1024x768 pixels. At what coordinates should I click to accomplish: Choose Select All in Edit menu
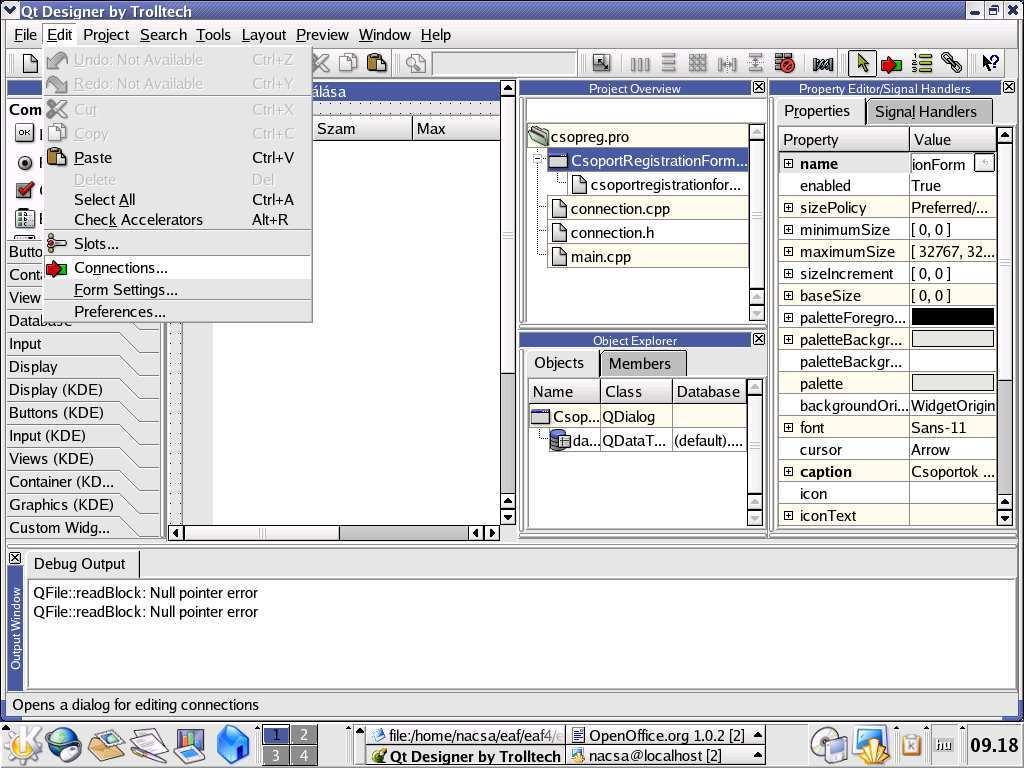[x=178, y=199]
